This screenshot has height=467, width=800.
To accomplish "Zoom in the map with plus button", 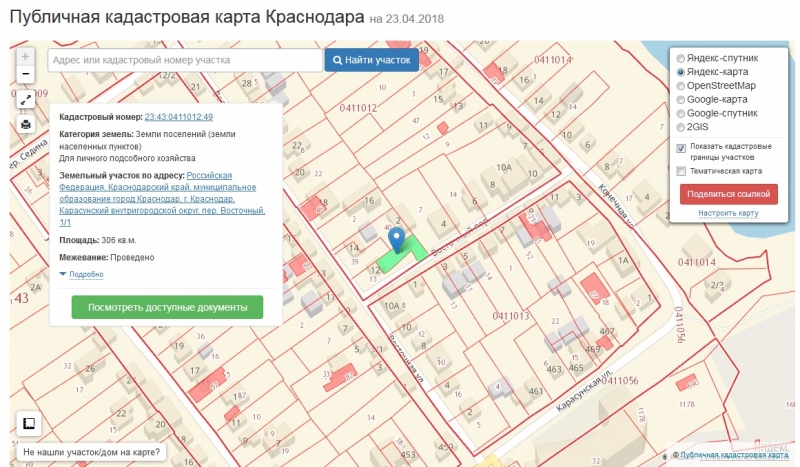I will pos(25,57).
